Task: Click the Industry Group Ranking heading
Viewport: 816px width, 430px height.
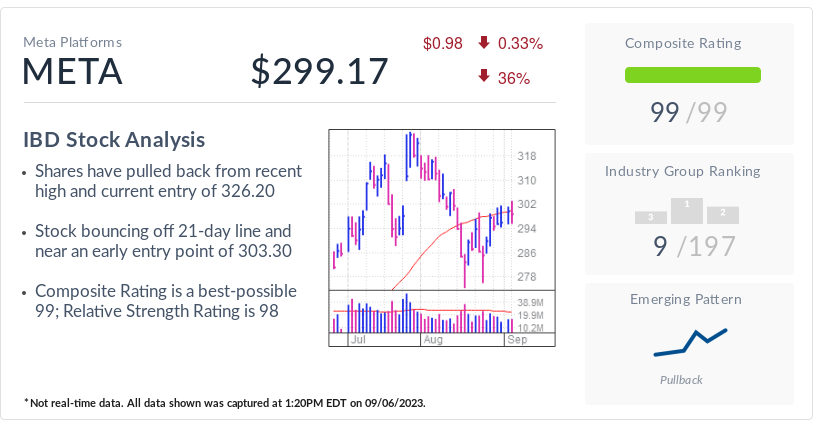Action: 682,171
